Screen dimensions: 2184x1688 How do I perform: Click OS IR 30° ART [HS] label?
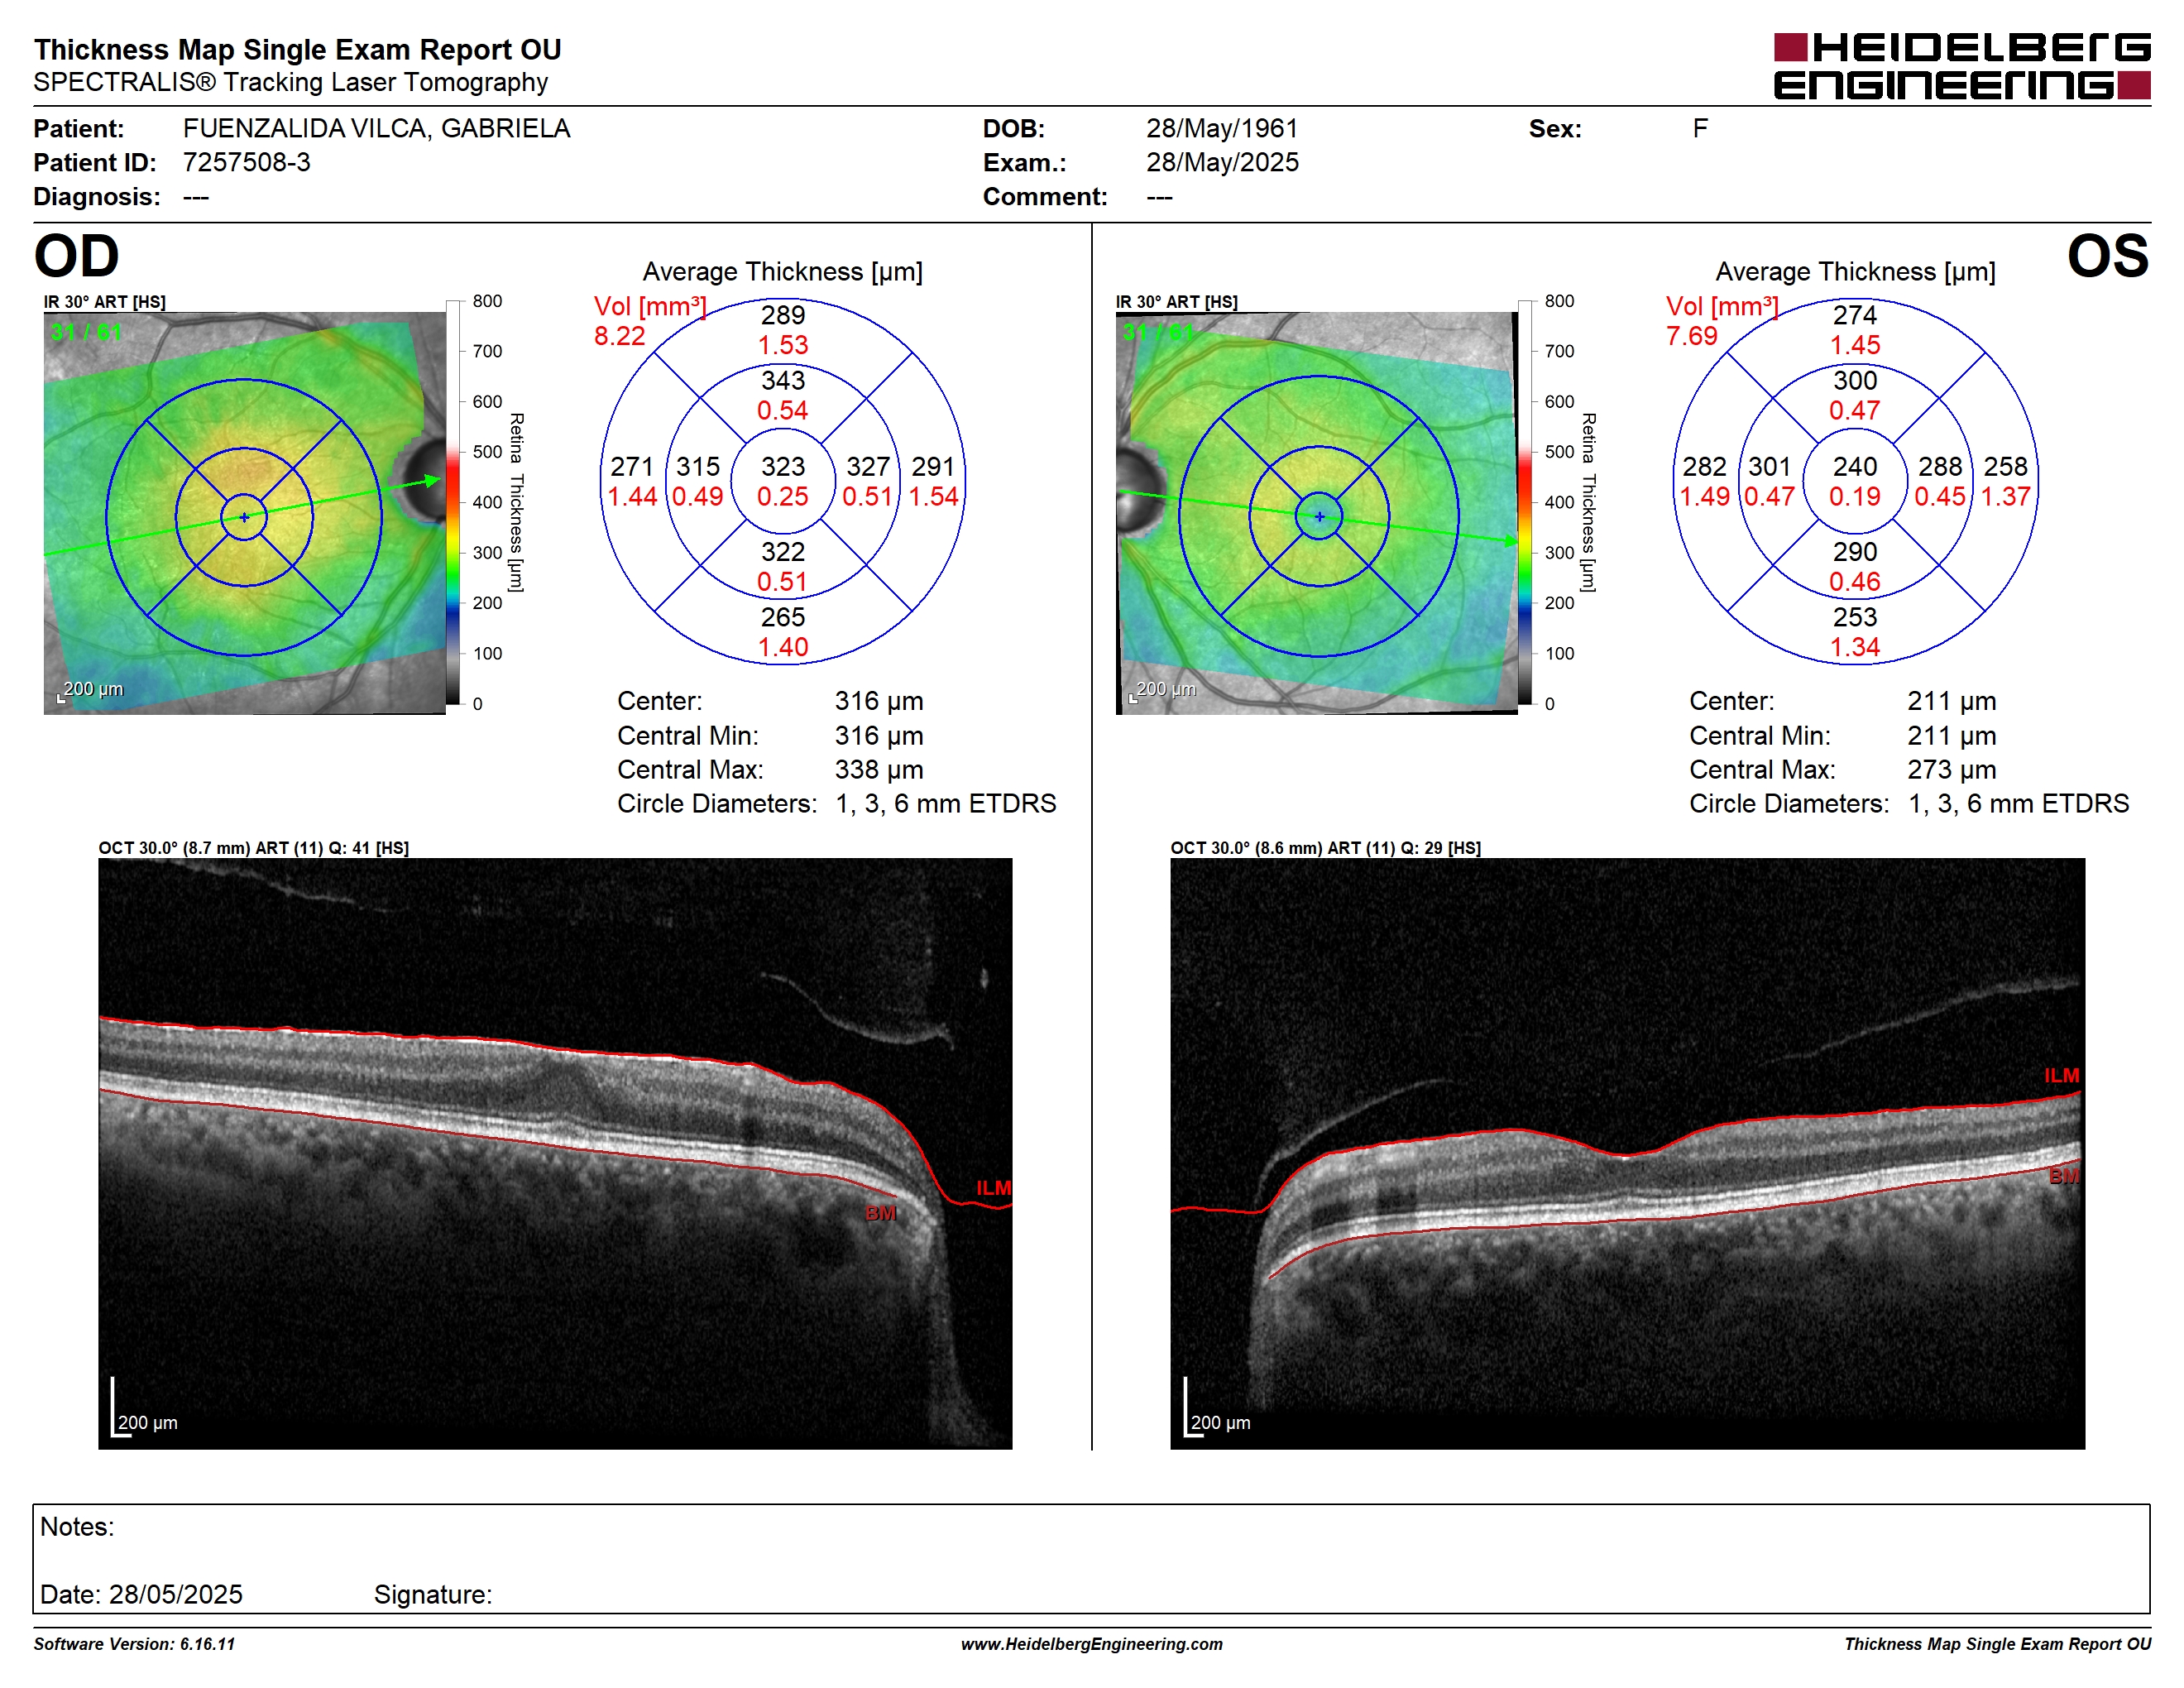point(1177,302)
